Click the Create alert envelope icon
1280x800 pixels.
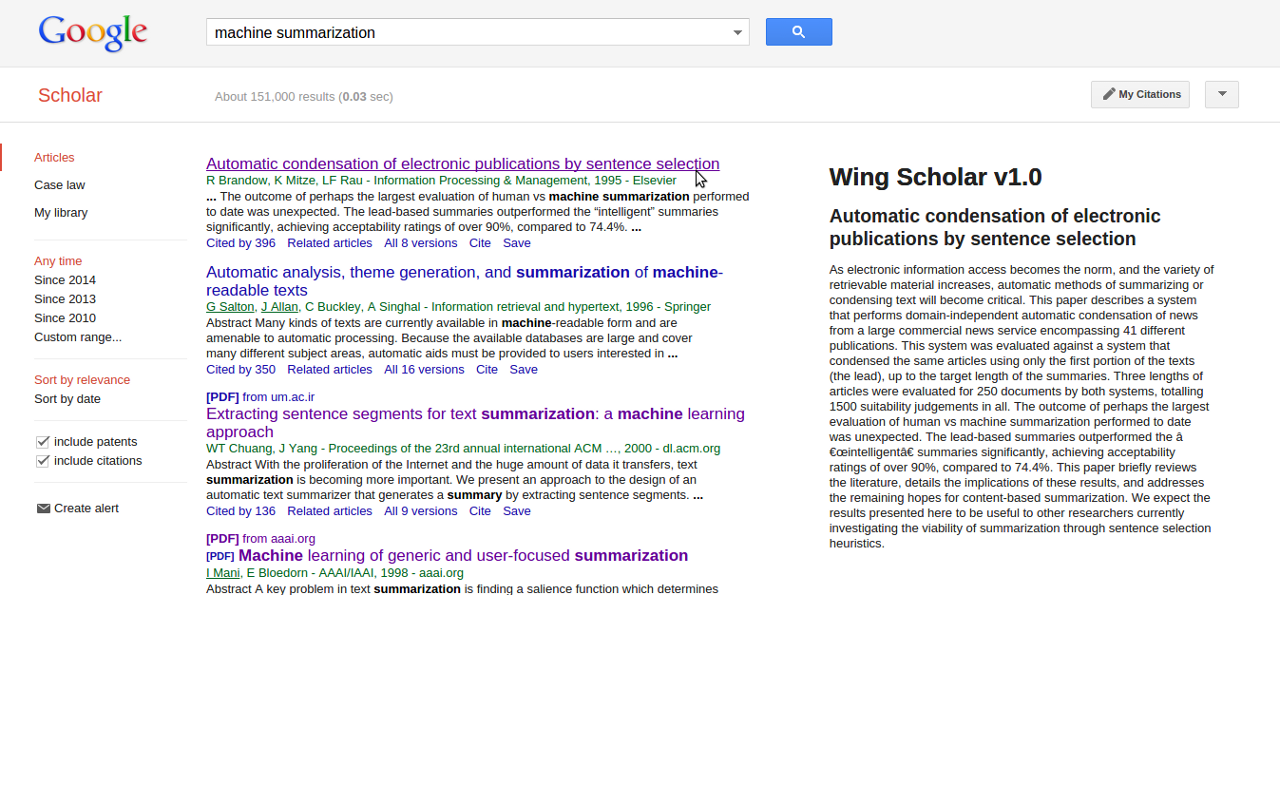(x=43, y=508)
